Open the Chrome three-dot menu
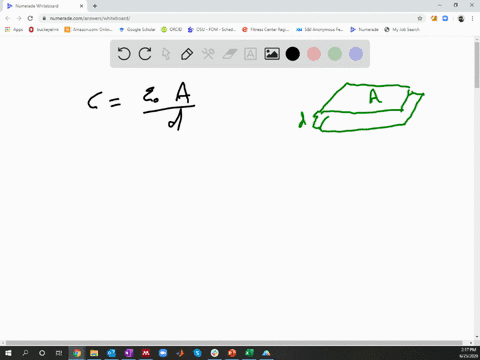Screen dimensions: 480x360 coord(472,18)
